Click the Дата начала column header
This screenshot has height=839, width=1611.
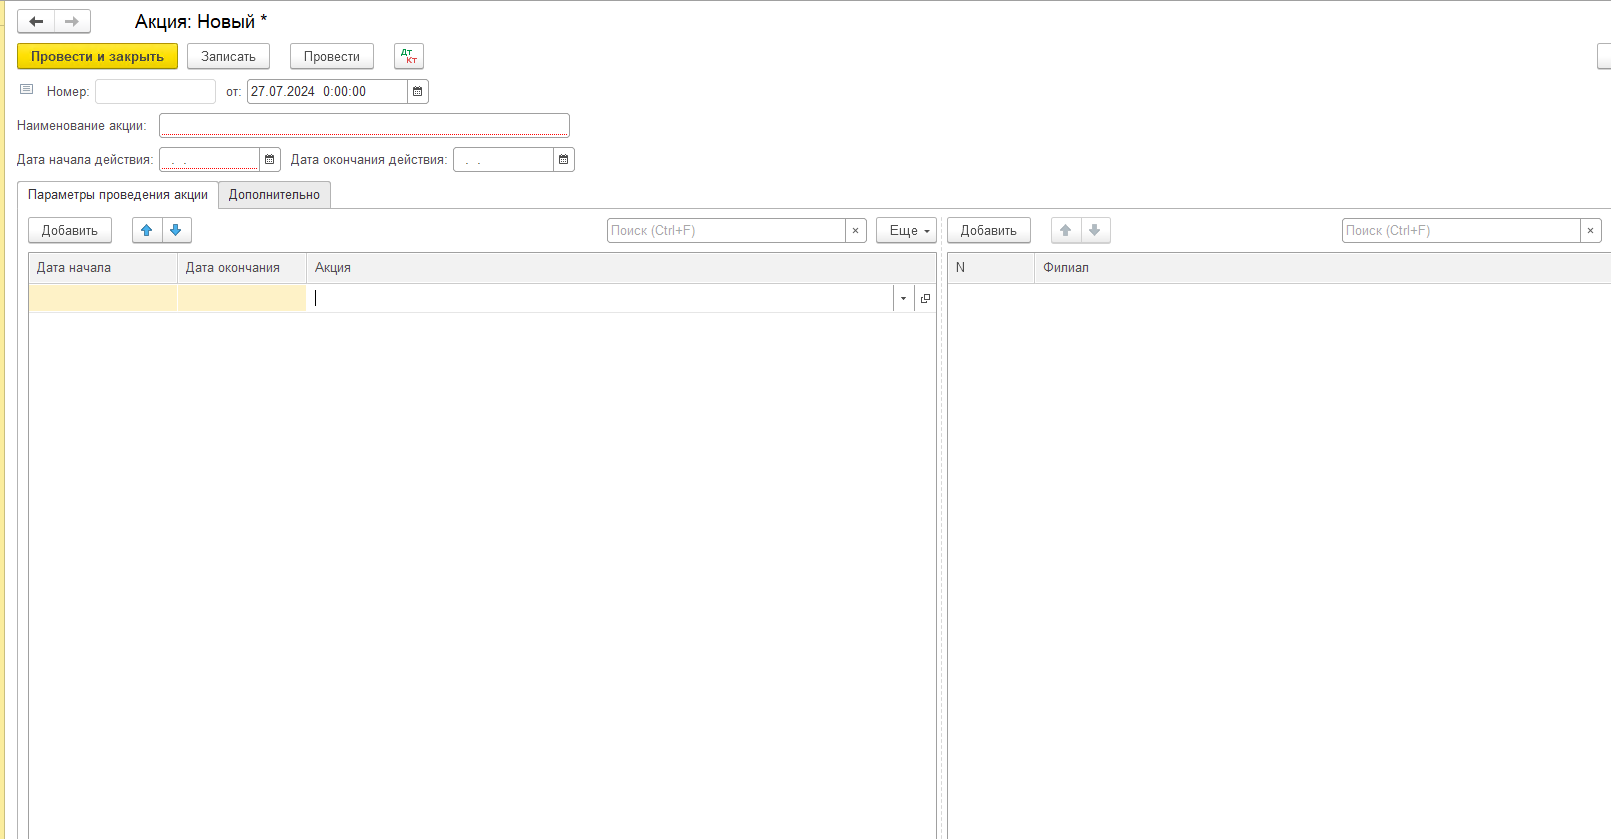(x=103, y=268)
